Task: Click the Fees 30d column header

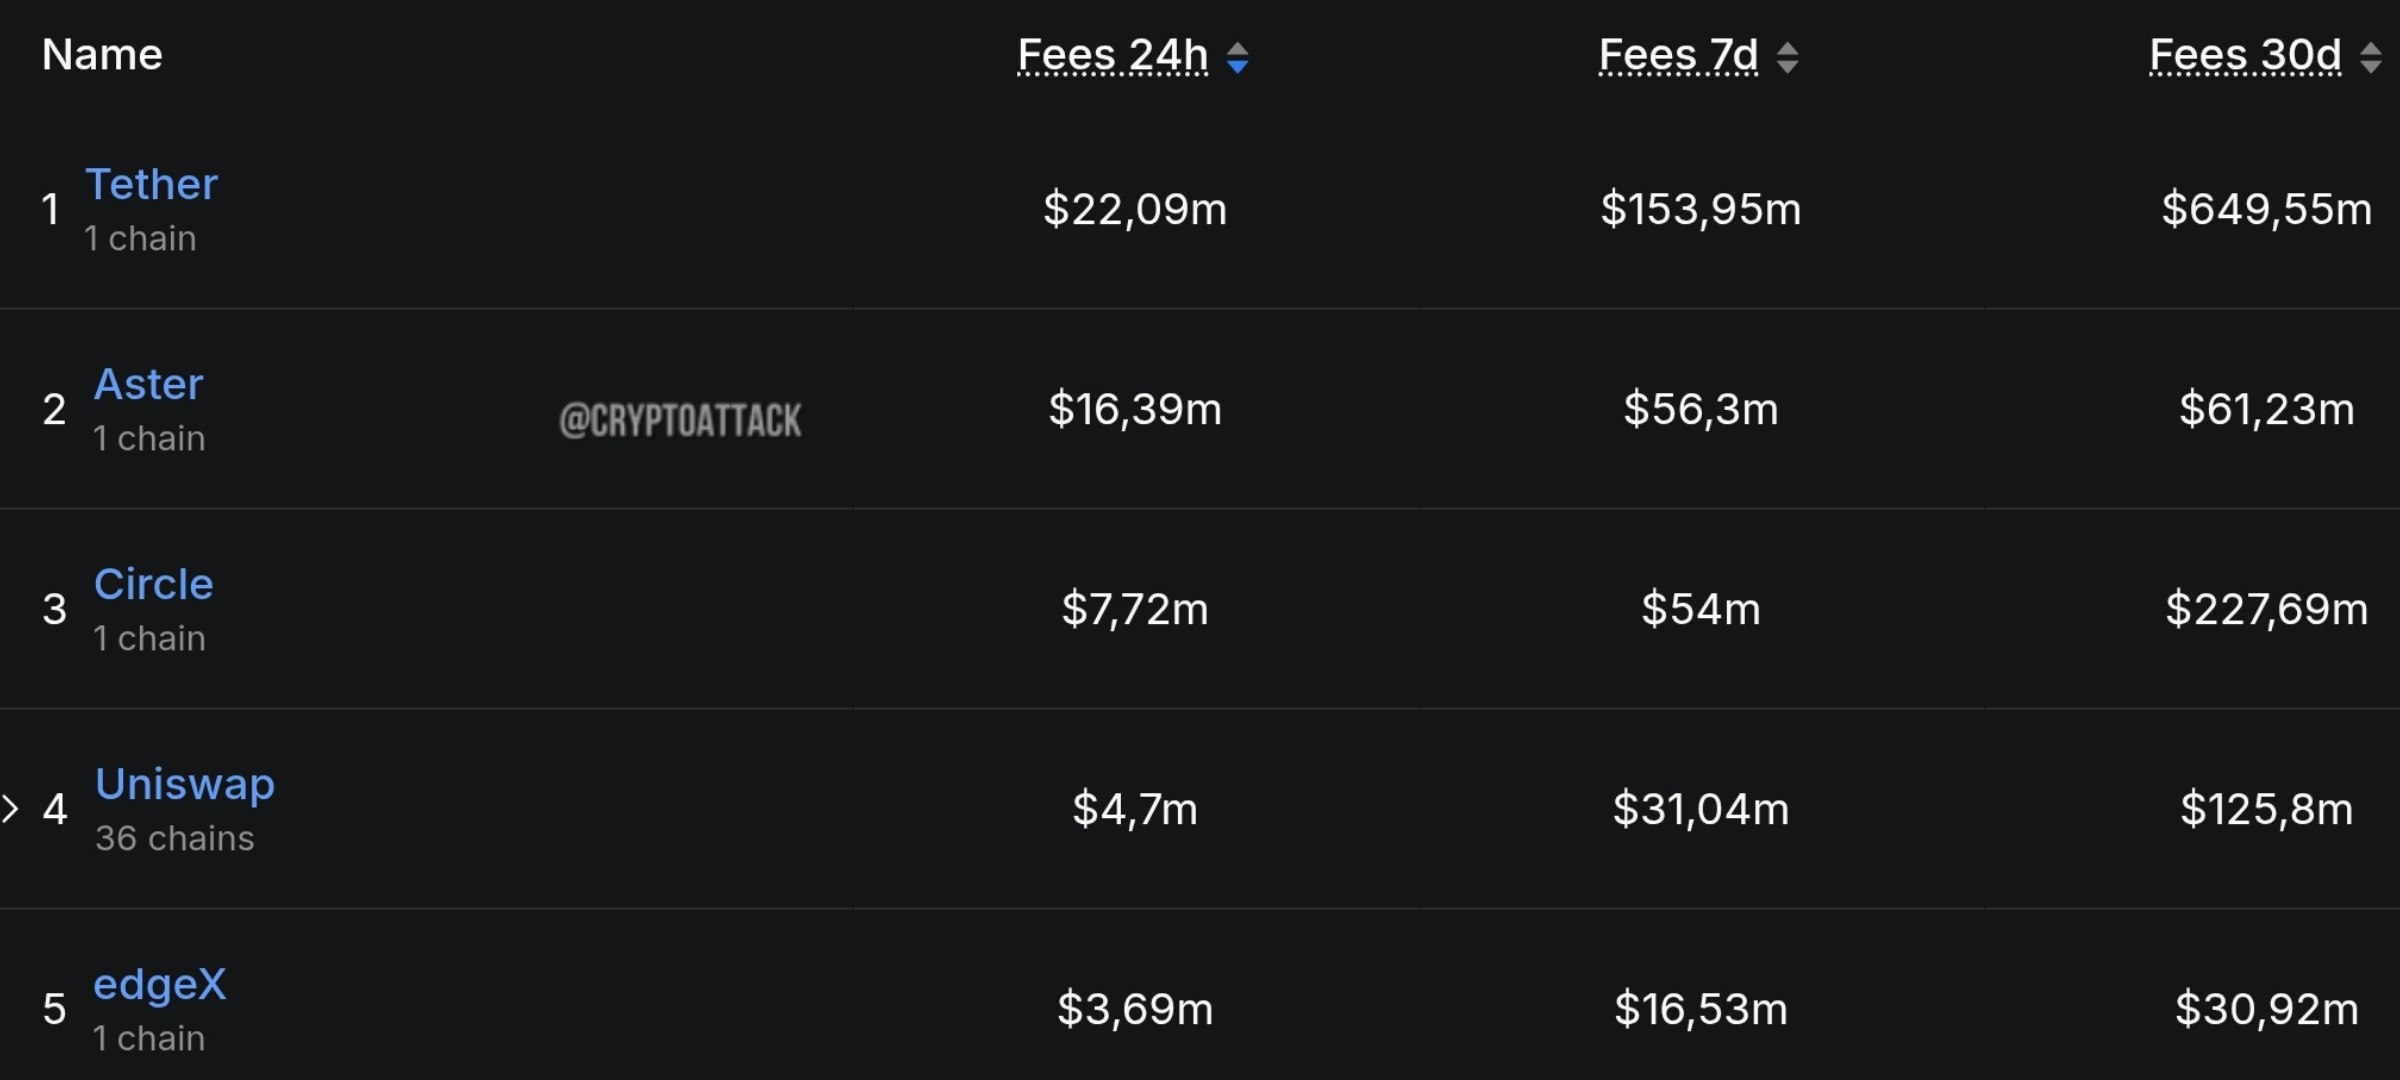Action: click(x=2245, y=55)
